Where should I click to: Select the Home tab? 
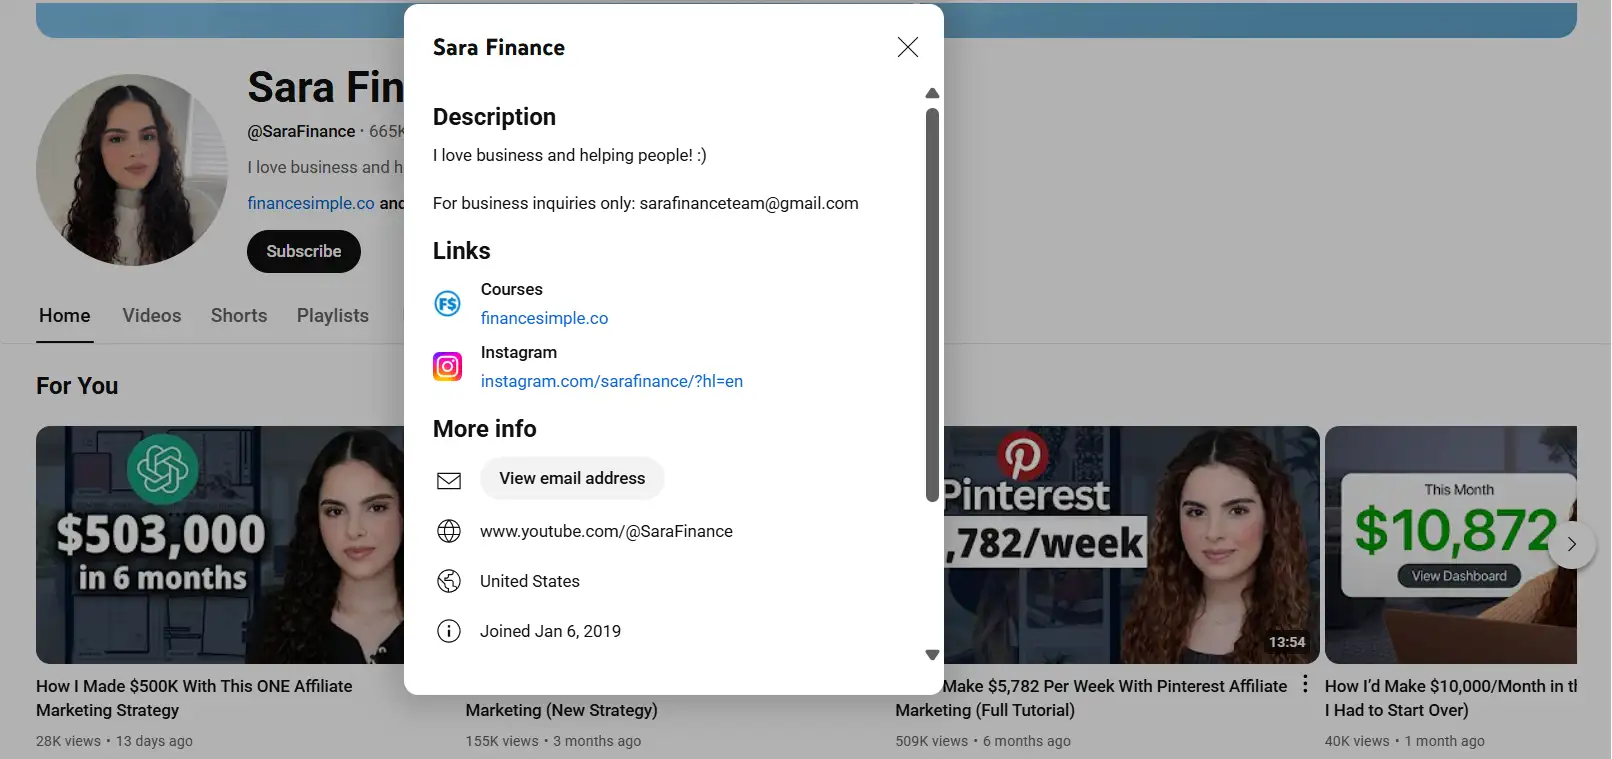tap(65, 315)
